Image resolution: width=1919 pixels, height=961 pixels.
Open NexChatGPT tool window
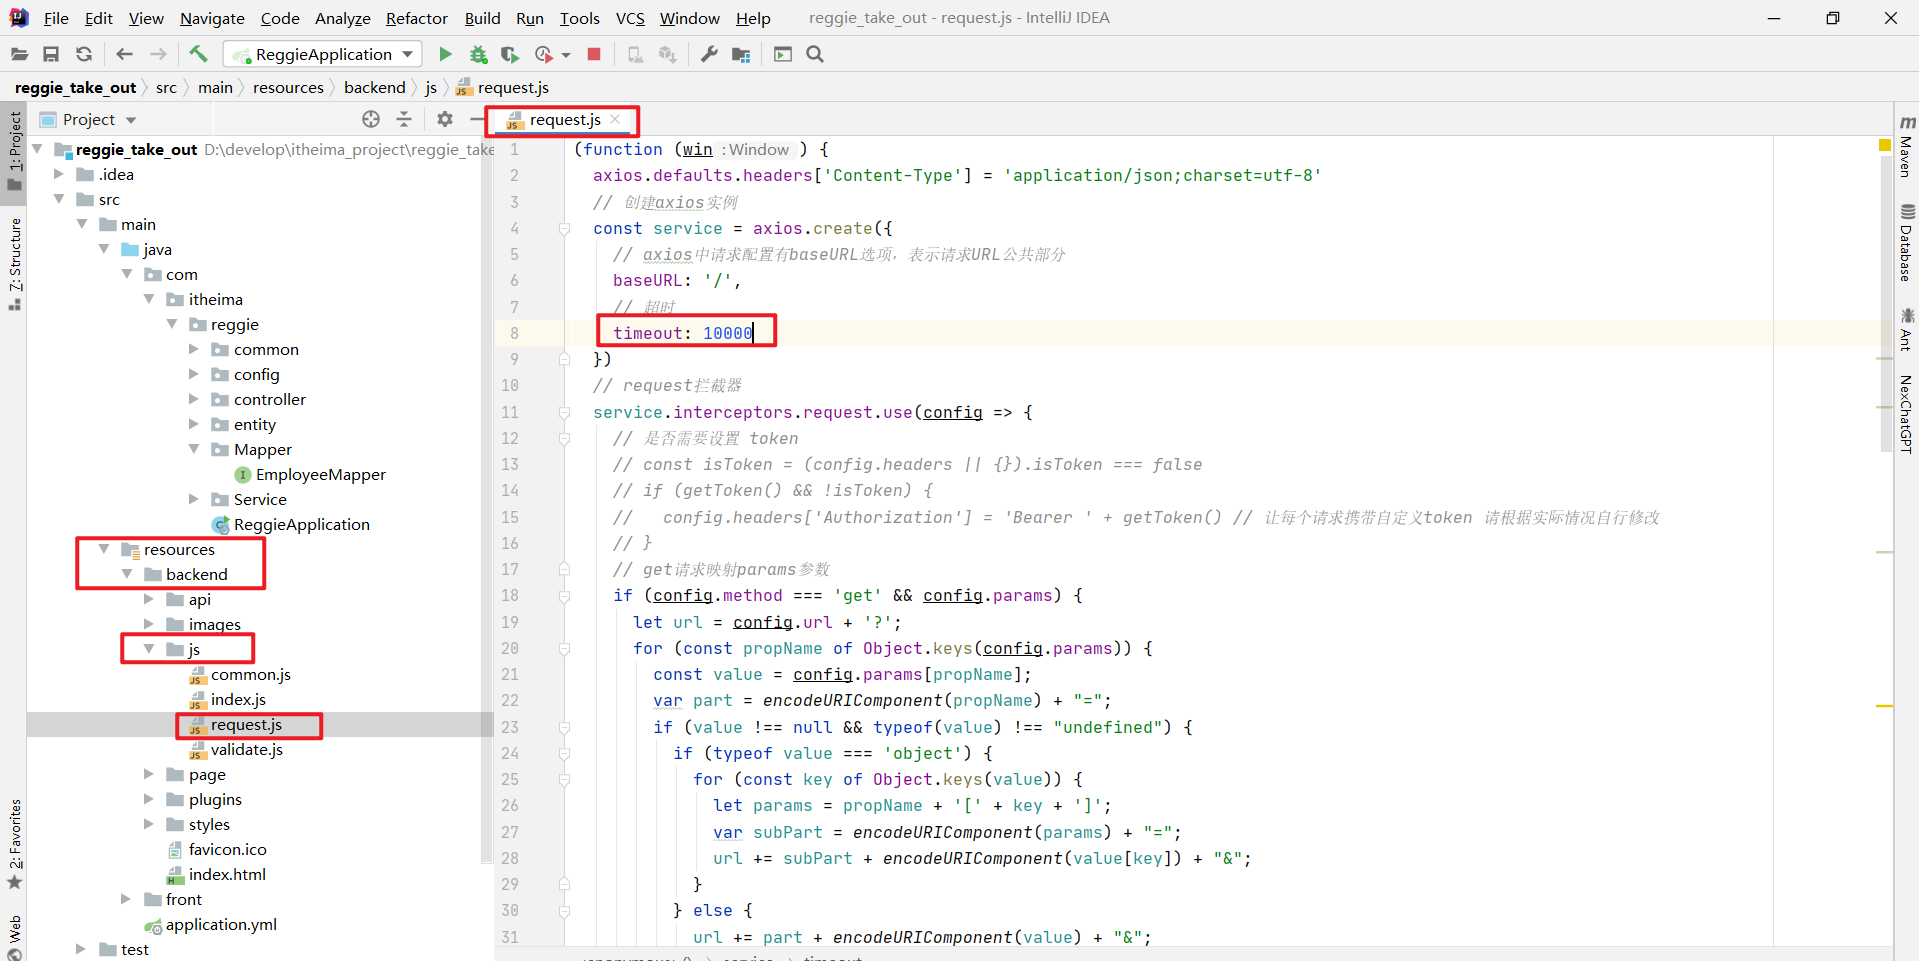(x=1906, y=414)
